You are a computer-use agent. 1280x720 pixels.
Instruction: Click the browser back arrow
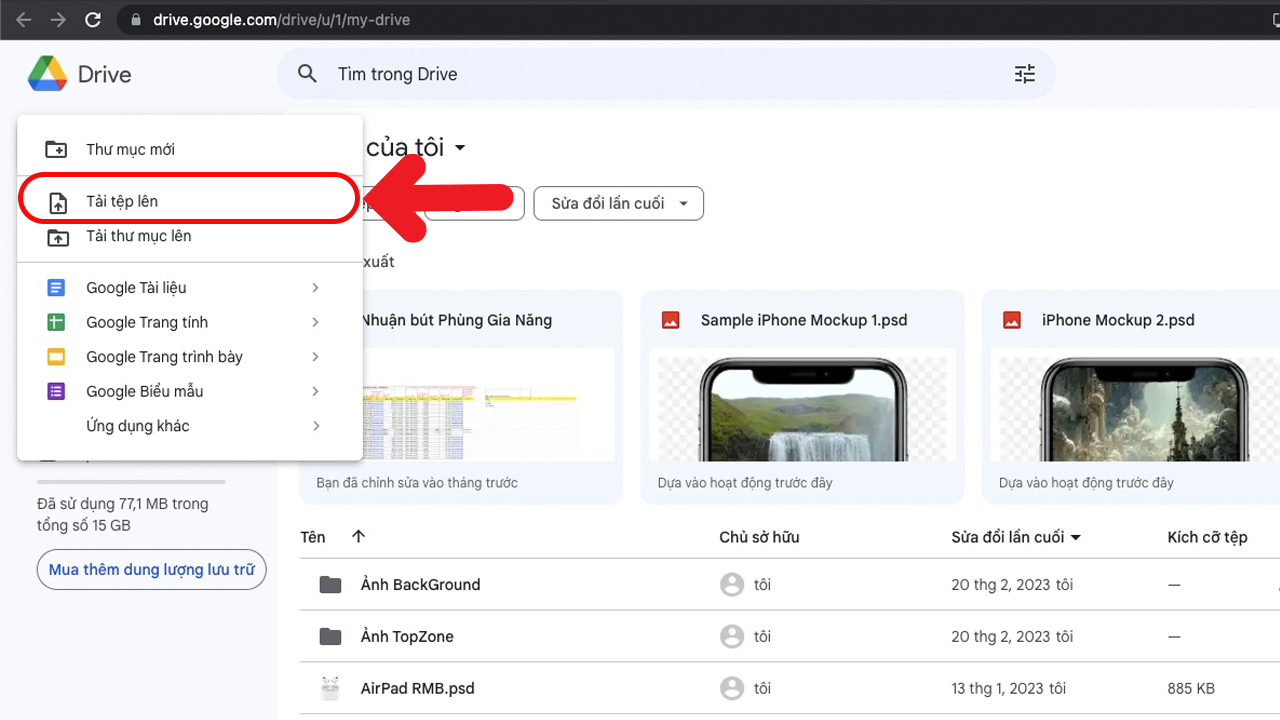pyautogui.click(x=23, y=20)
